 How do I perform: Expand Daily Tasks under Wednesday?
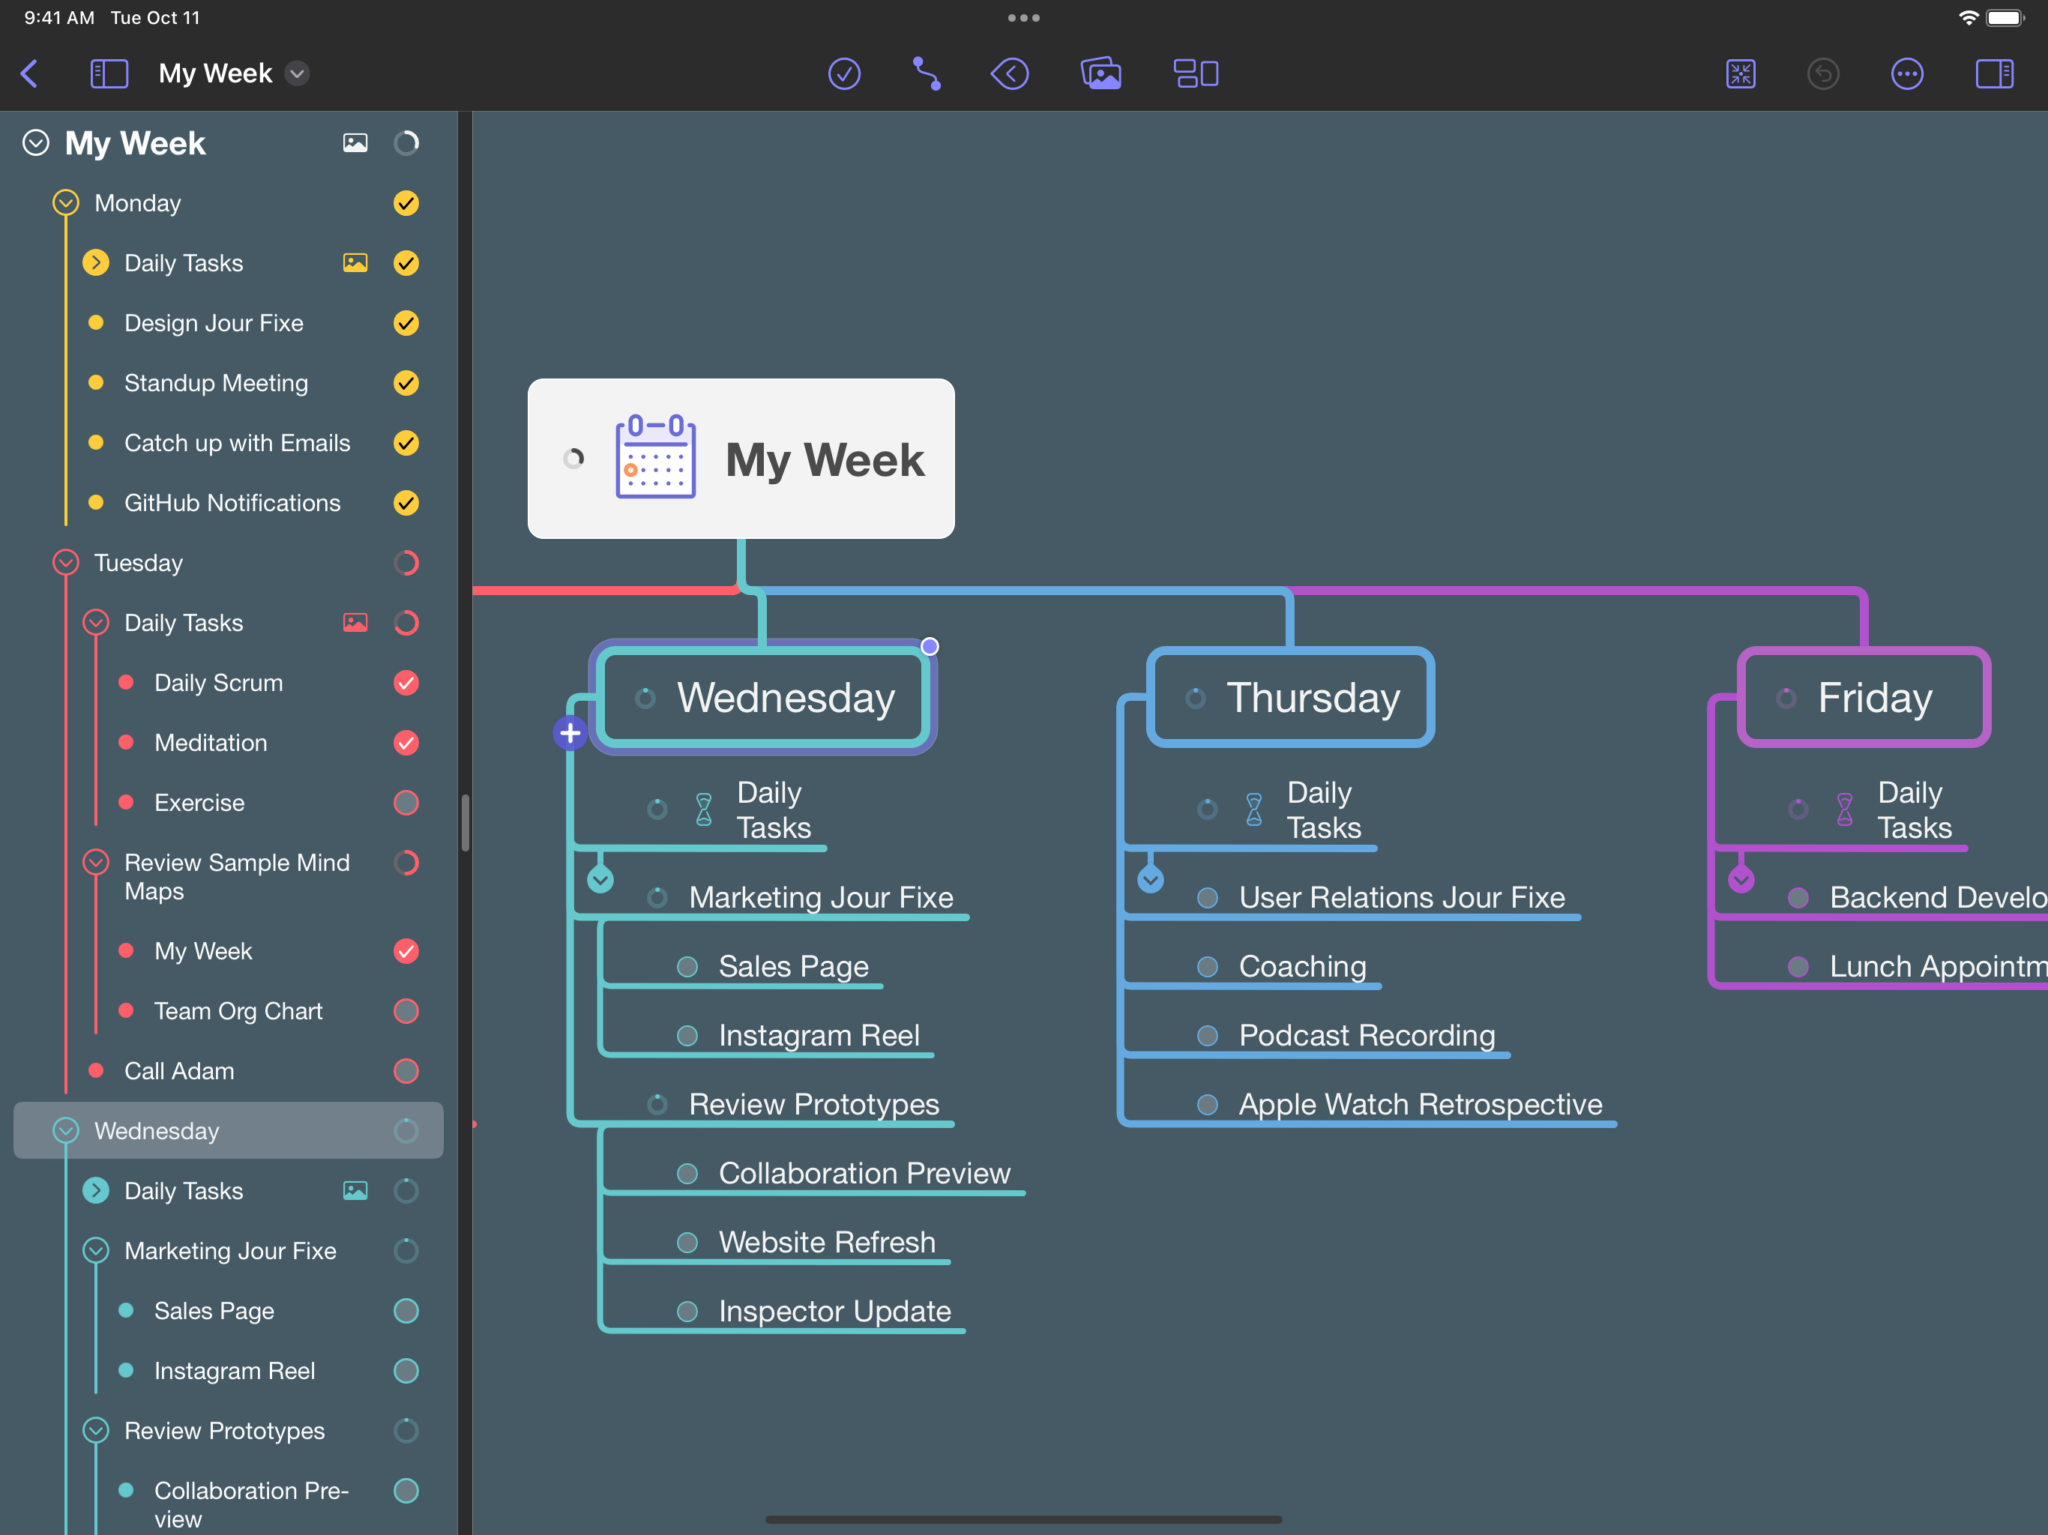click(x=96, y=1191)
